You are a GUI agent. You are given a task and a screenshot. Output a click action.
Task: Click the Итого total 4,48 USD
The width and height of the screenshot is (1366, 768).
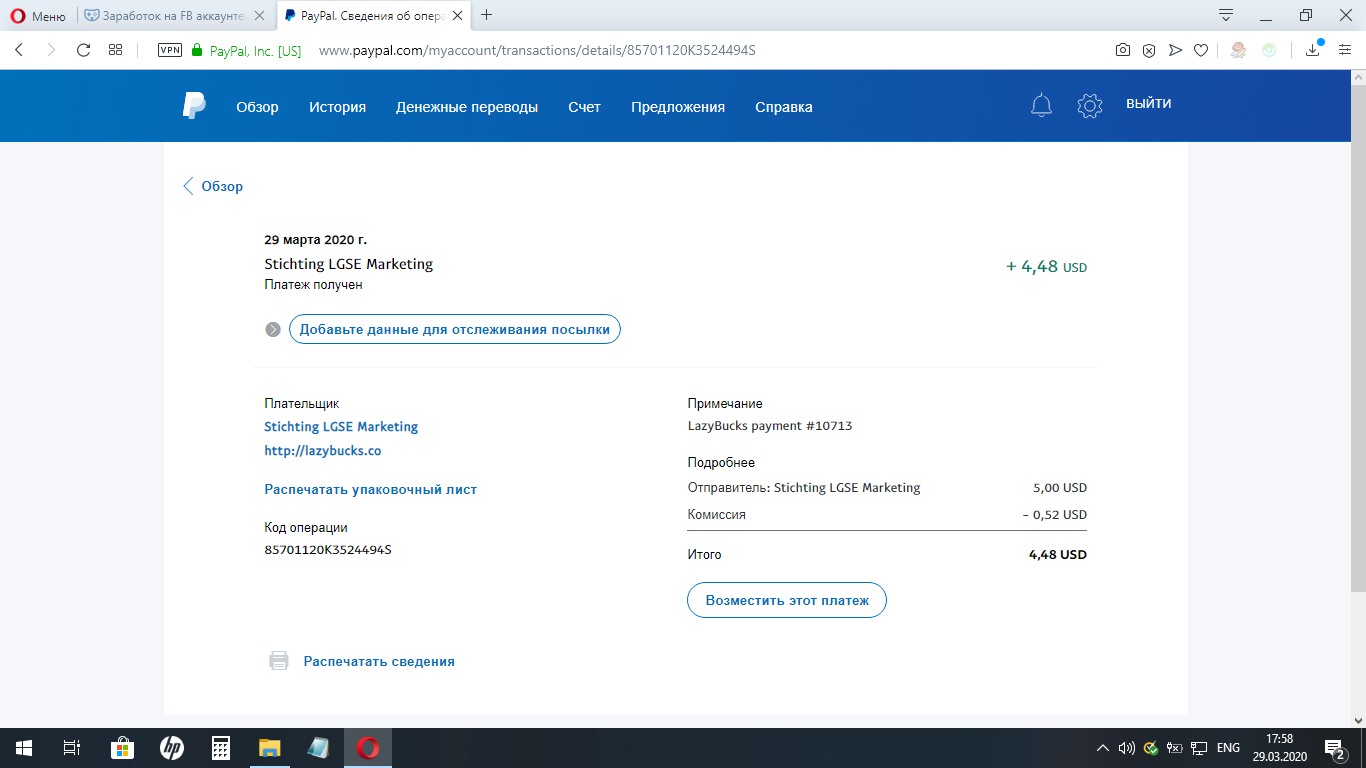point(1058,554)
